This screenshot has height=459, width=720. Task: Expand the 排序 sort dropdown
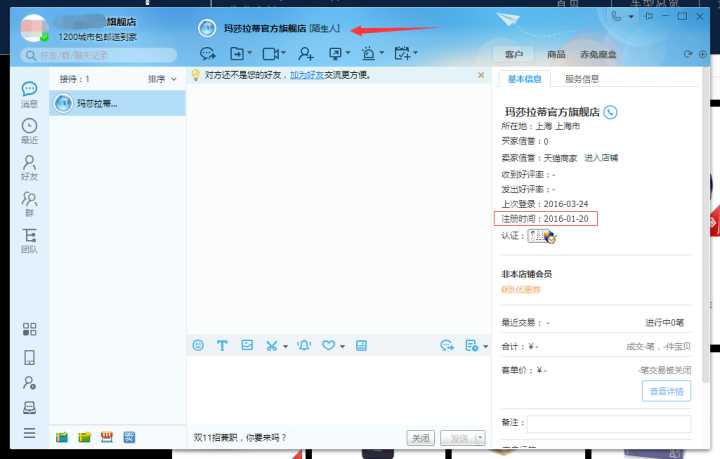162,78
